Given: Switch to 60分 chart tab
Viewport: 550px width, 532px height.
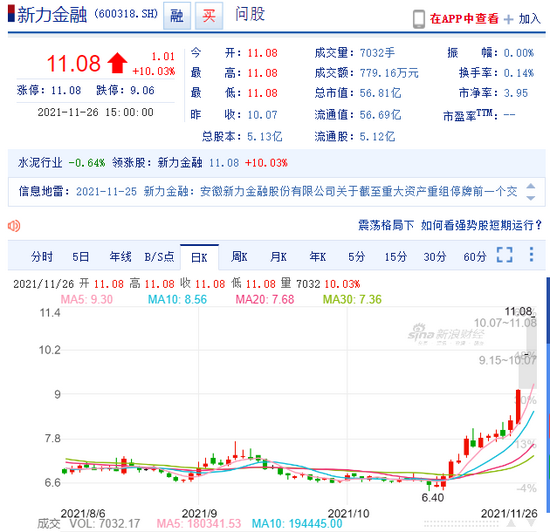Looking at the screenshot, I should [x=475, y=257].
